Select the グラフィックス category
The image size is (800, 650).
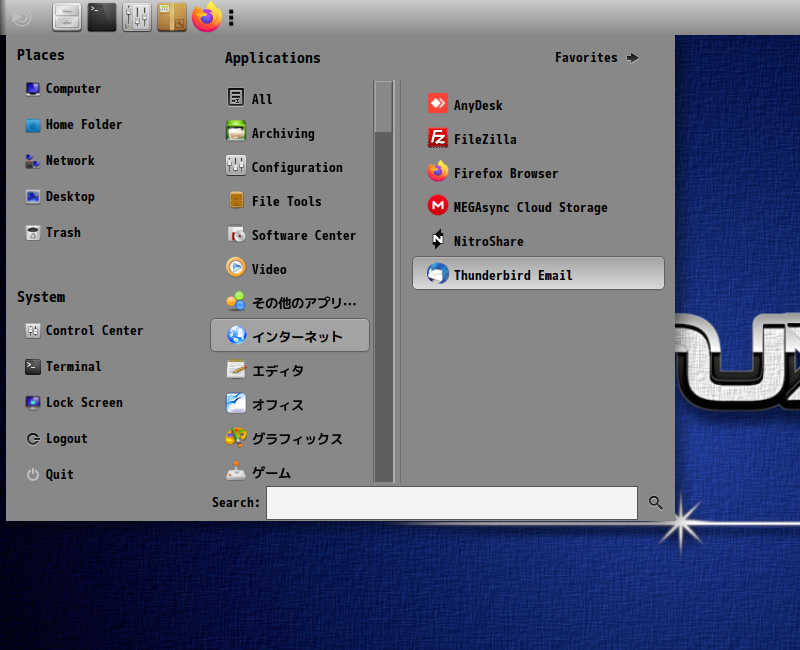290,437
